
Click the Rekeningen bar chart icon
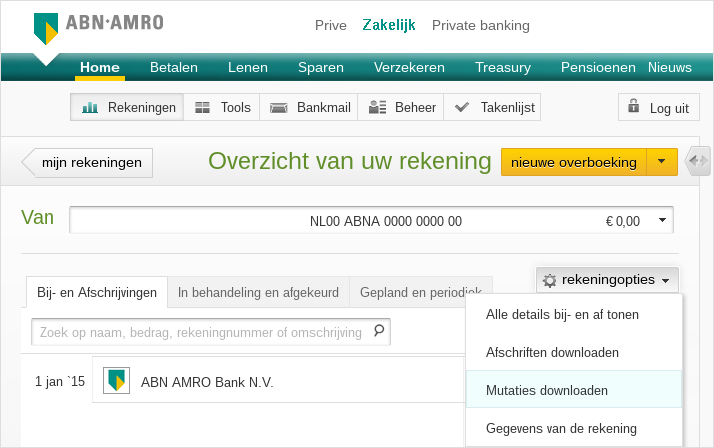pos(90,107)
